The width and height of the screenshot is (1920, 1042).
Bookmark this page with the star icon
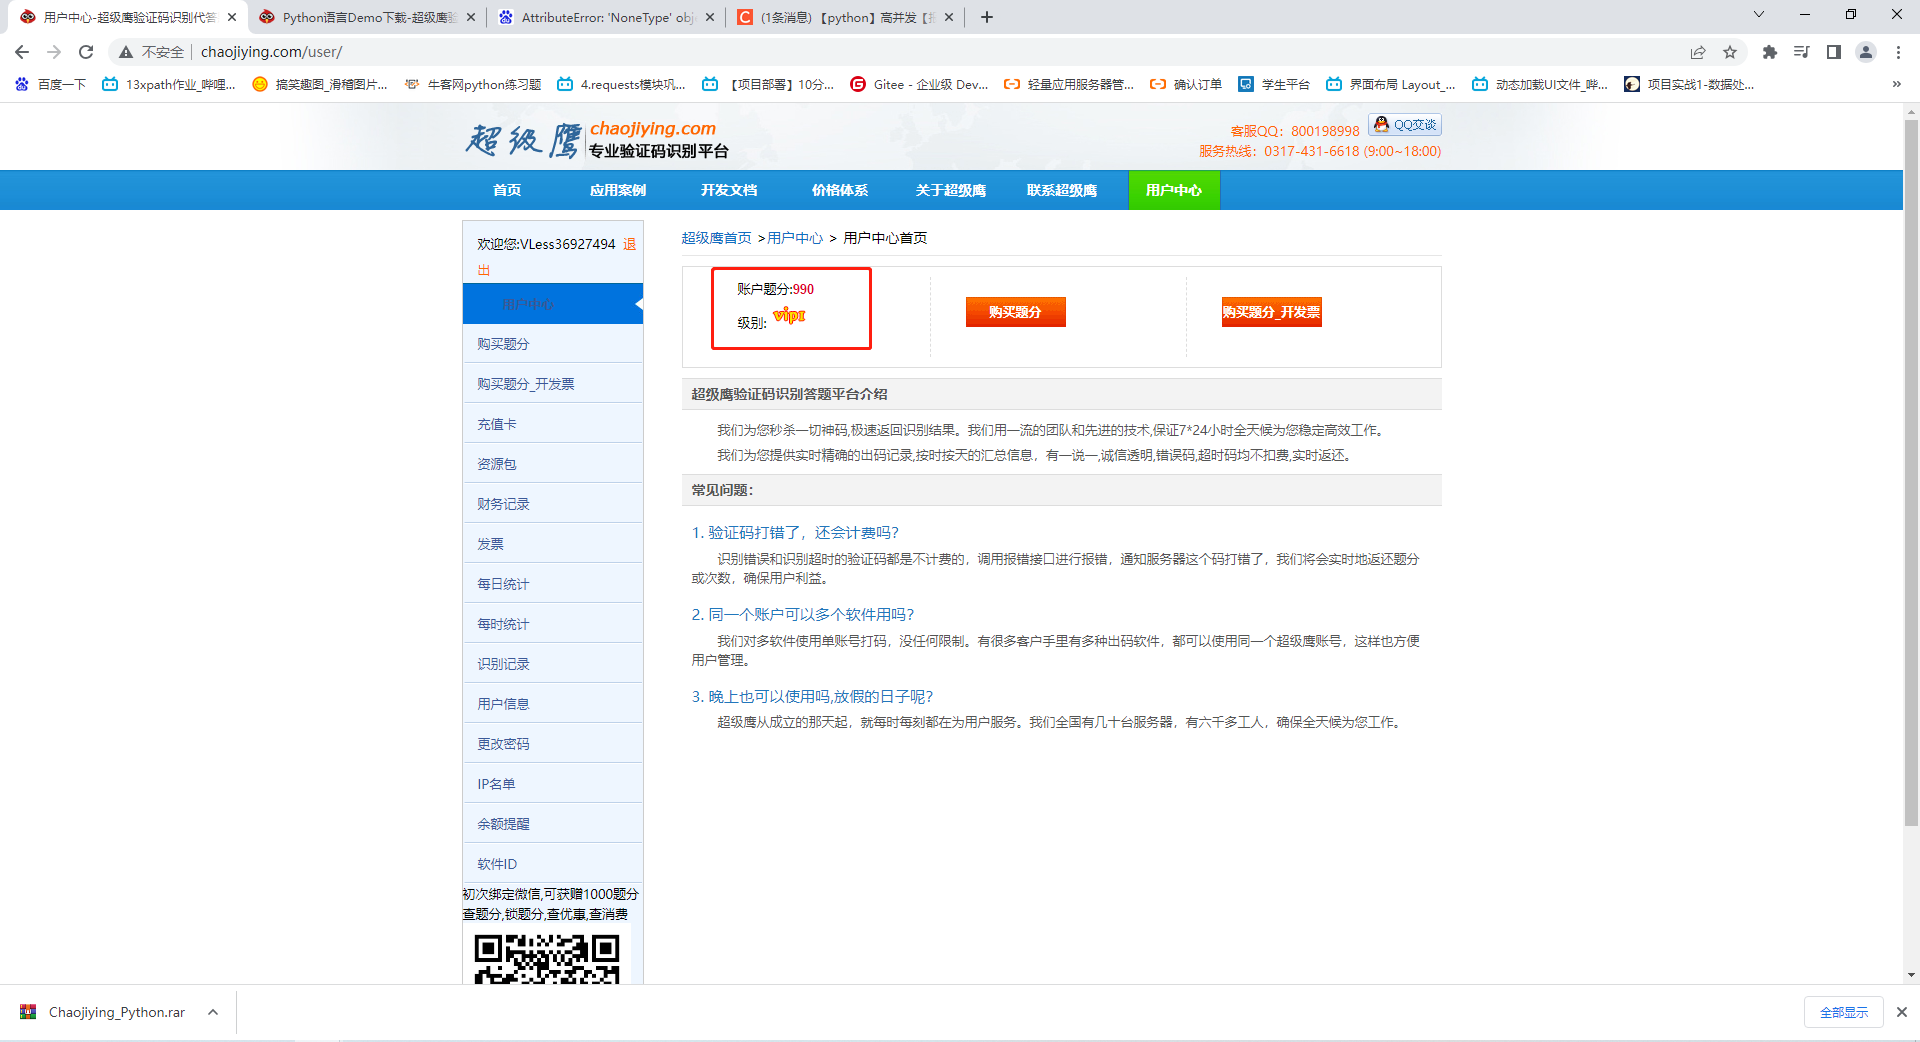pyautogui.click(x=1730, y=52)
